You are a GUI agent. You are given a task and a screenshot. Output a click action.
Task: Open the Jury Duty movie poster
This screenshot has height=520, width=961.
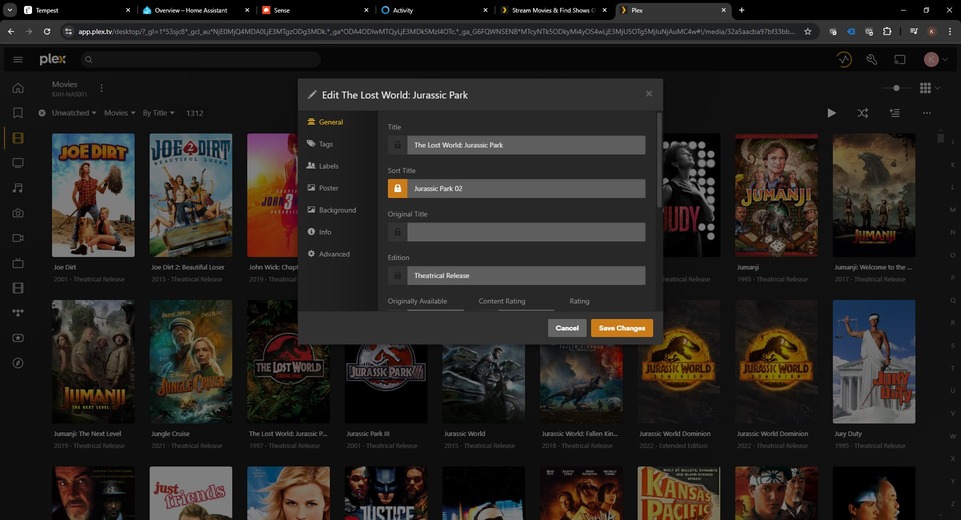874,362
